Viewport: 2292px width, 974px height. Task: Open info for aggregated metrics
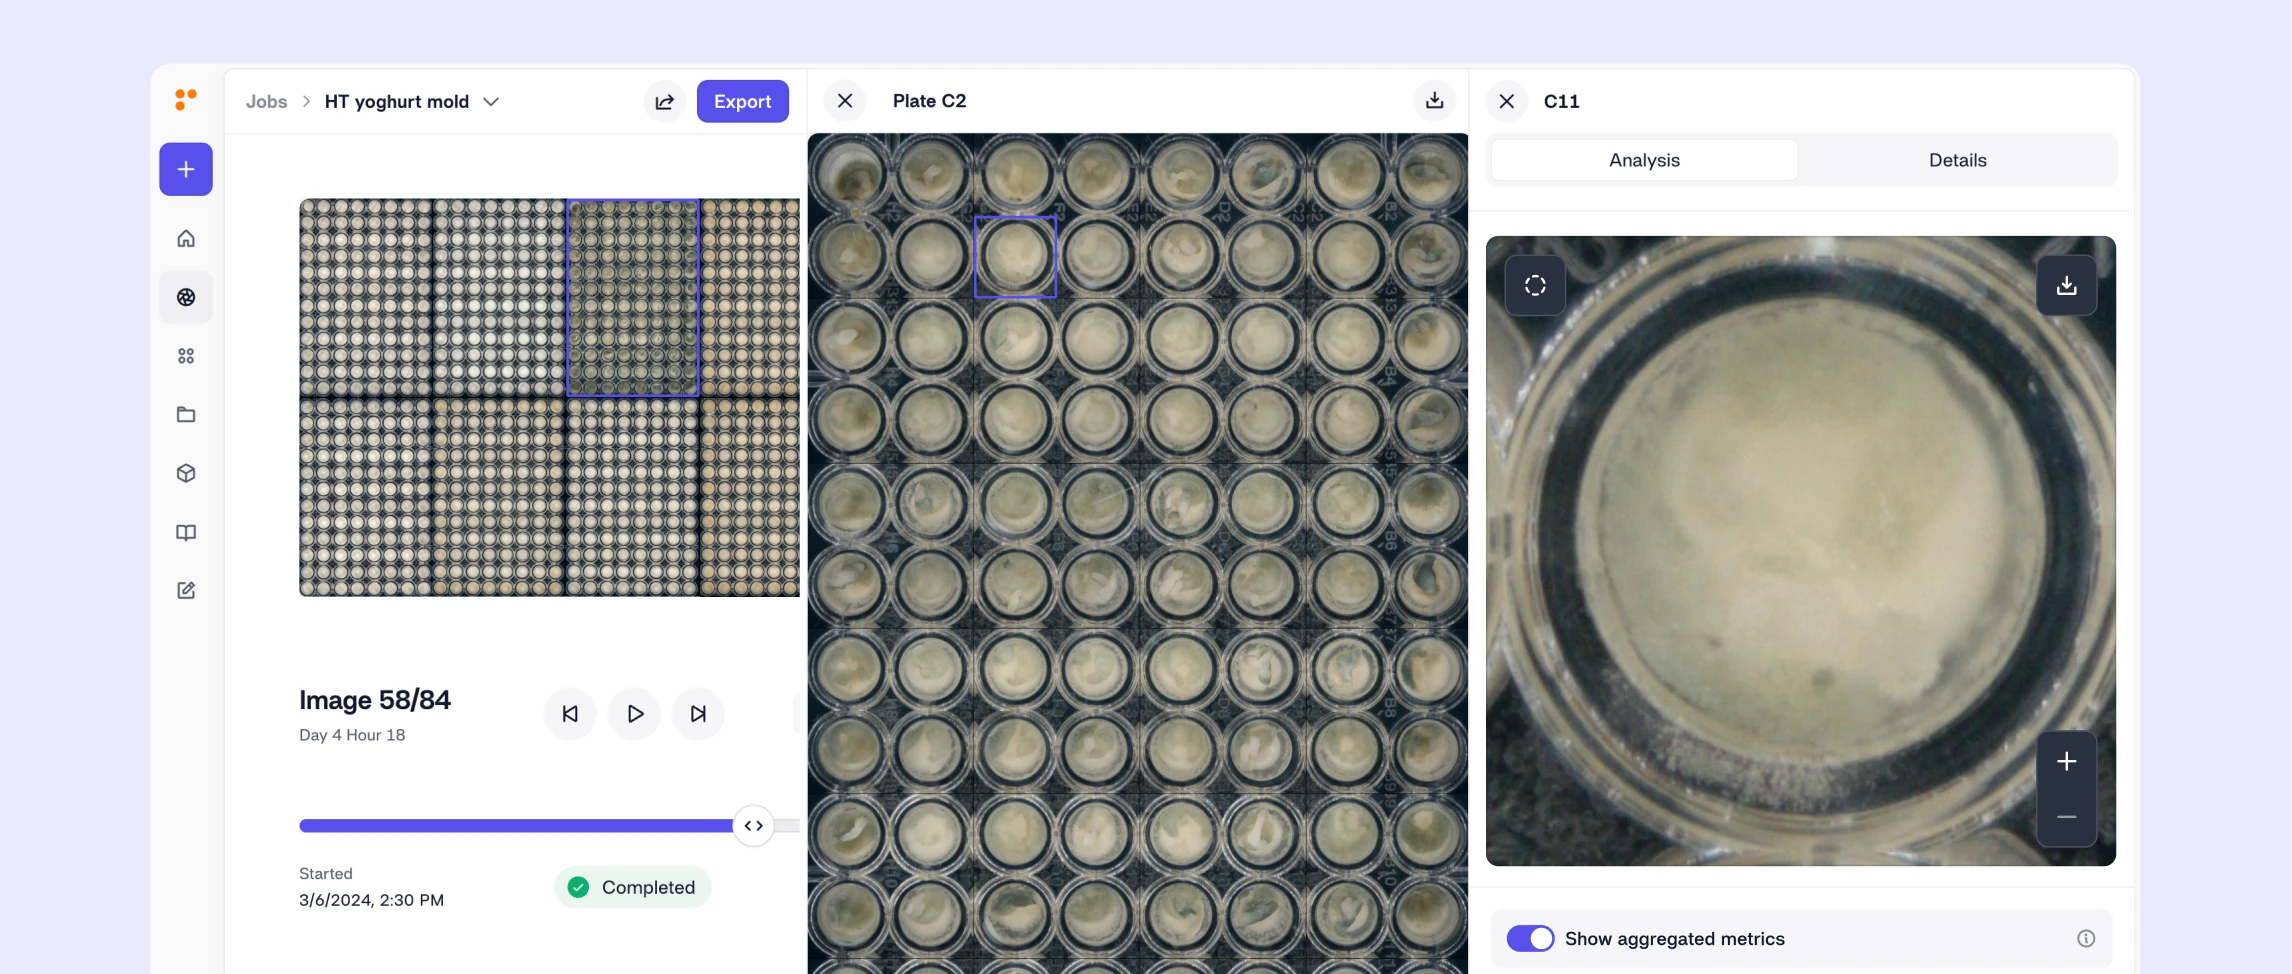click(2086, 938)
